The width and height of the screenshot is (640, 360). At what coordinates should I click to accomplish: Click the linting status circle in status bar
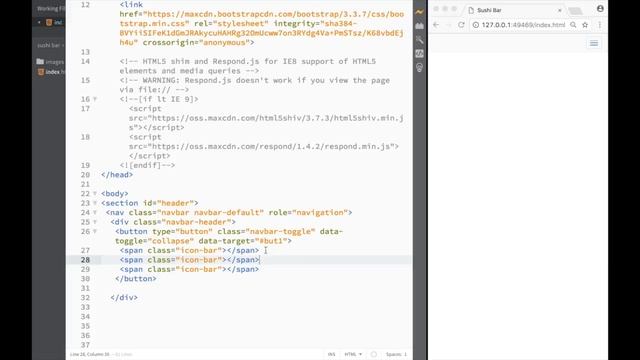(x=374, y=354)
